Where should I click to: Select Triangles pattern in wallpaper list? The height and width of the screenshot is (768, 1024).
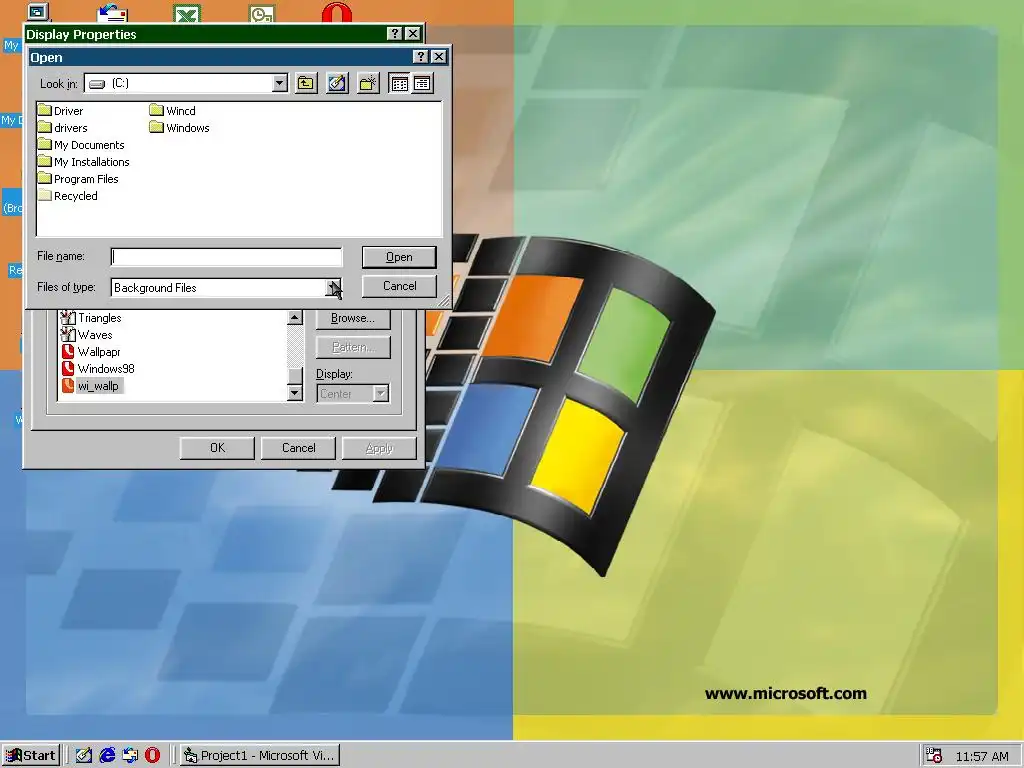91,317
